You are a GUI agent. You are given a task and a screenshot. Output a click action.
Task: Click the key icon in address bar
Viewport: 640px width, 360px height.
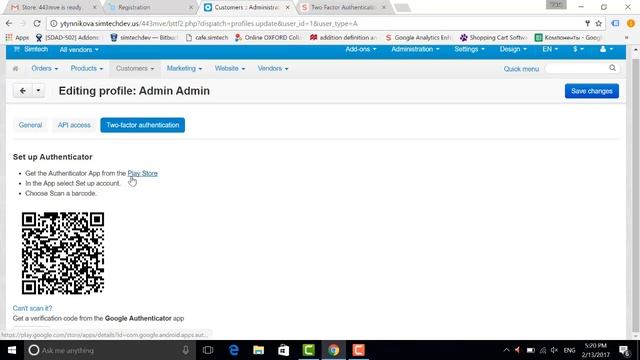[587, 24]
